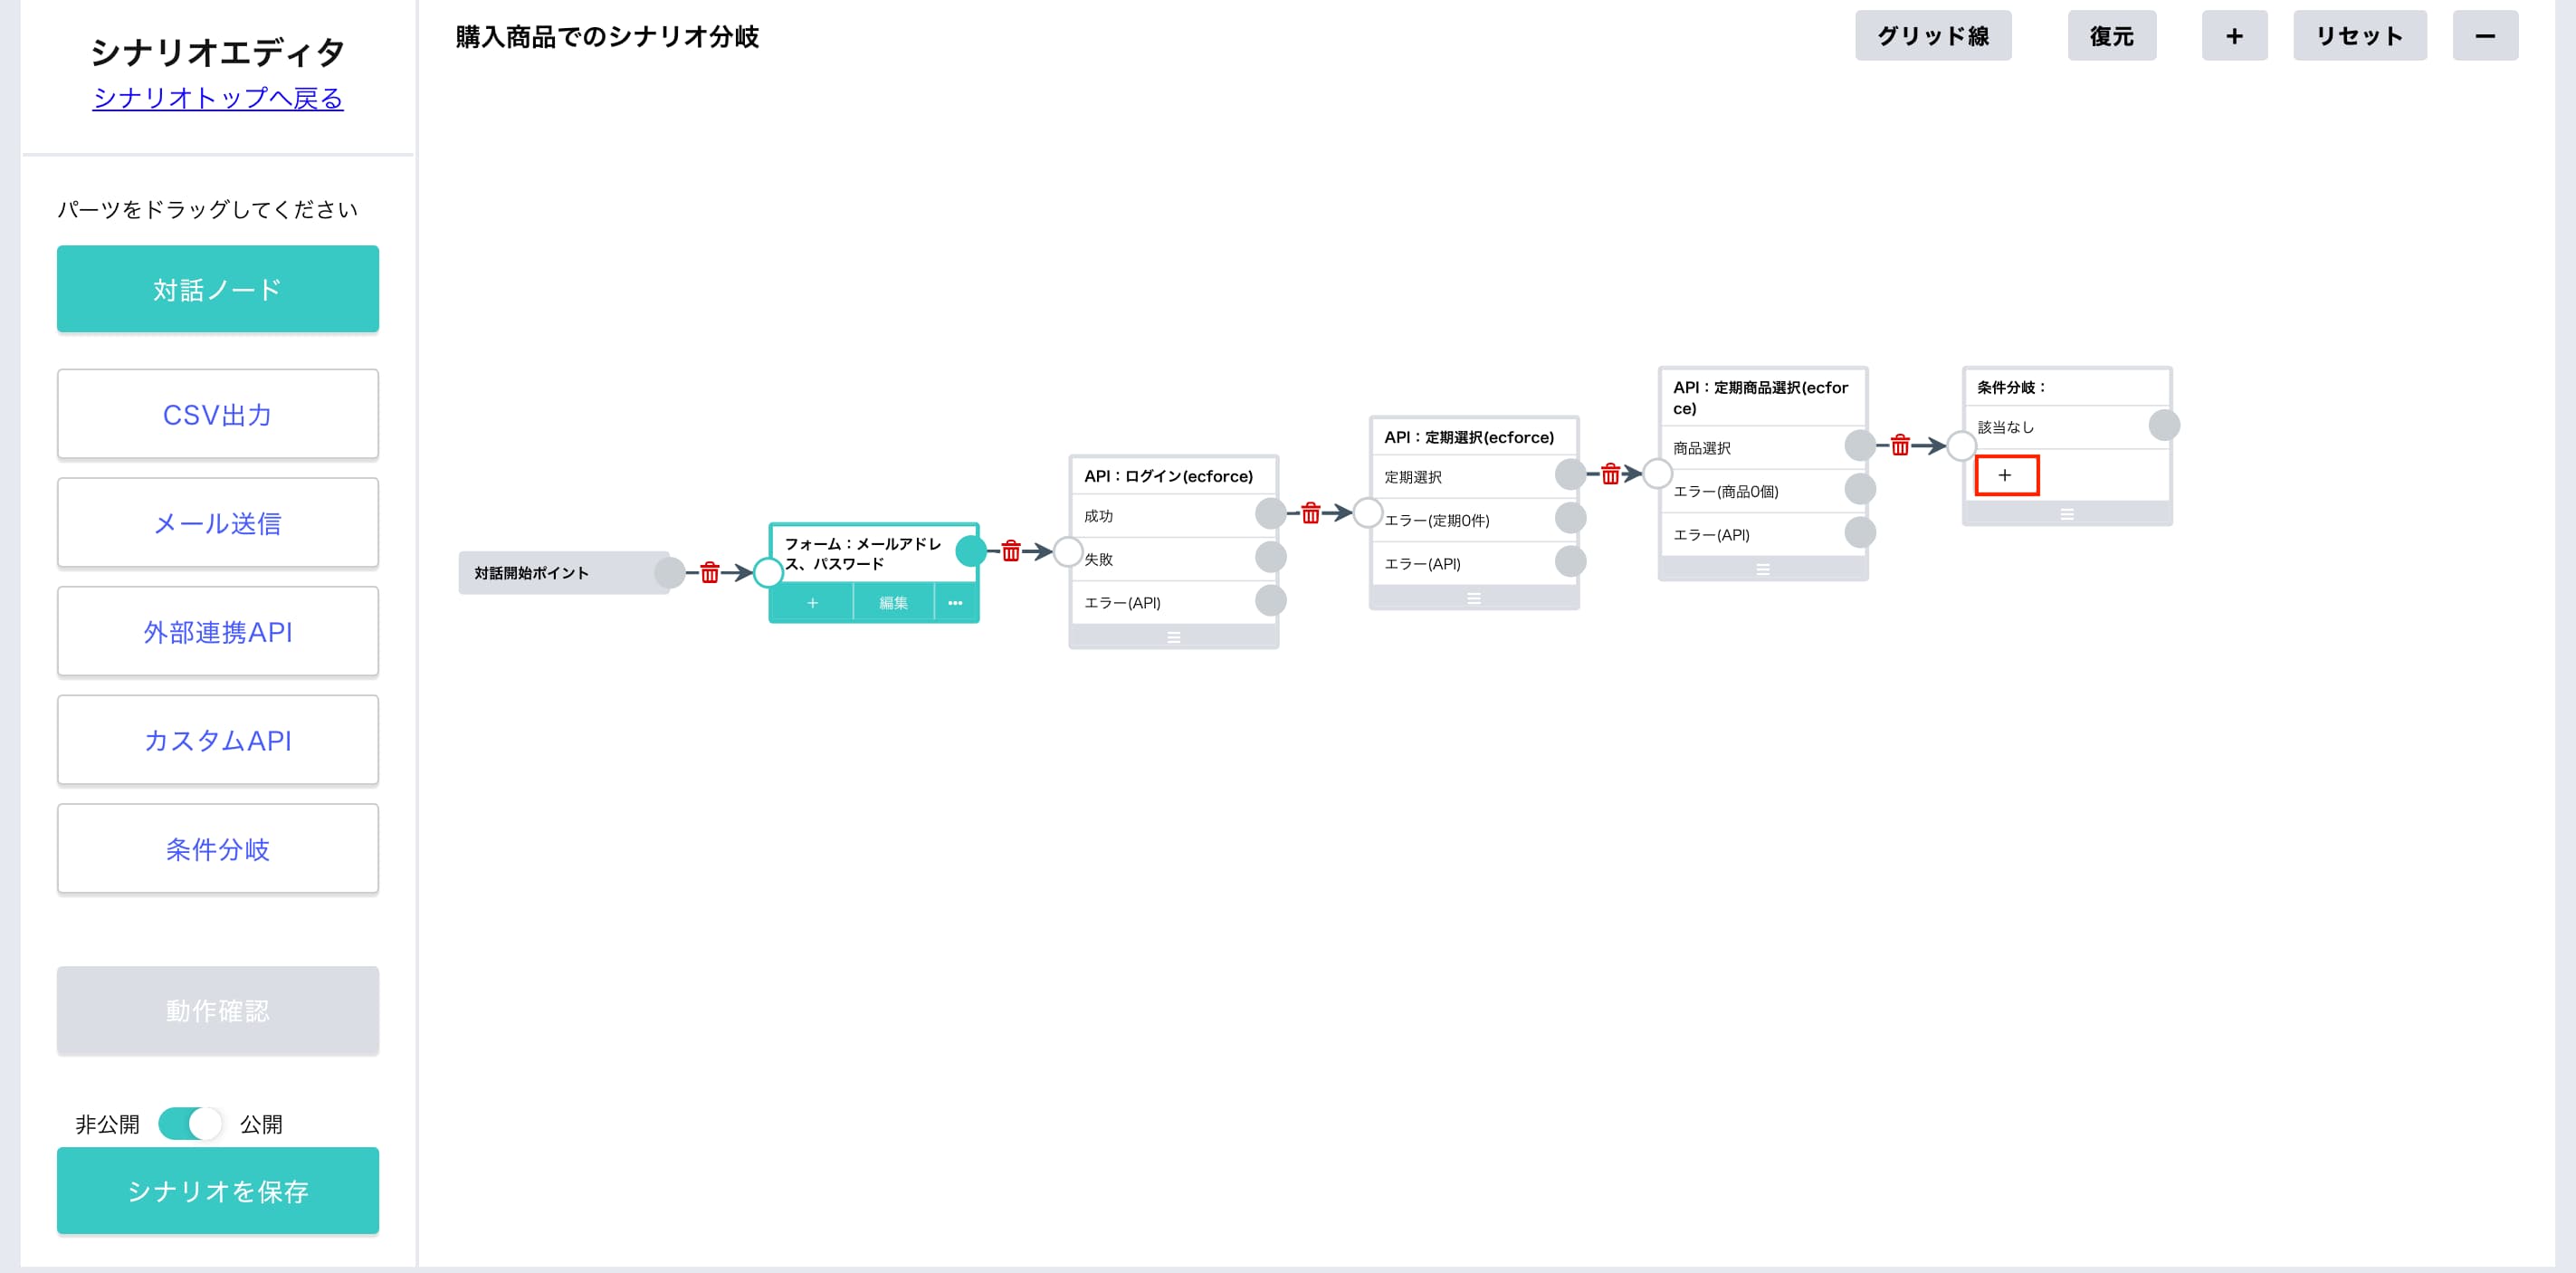Viewport: 2576px width, 1273px height.
Task: Add condition with plus in 条件分岐 node
Action: click(x=2006, y=475)
